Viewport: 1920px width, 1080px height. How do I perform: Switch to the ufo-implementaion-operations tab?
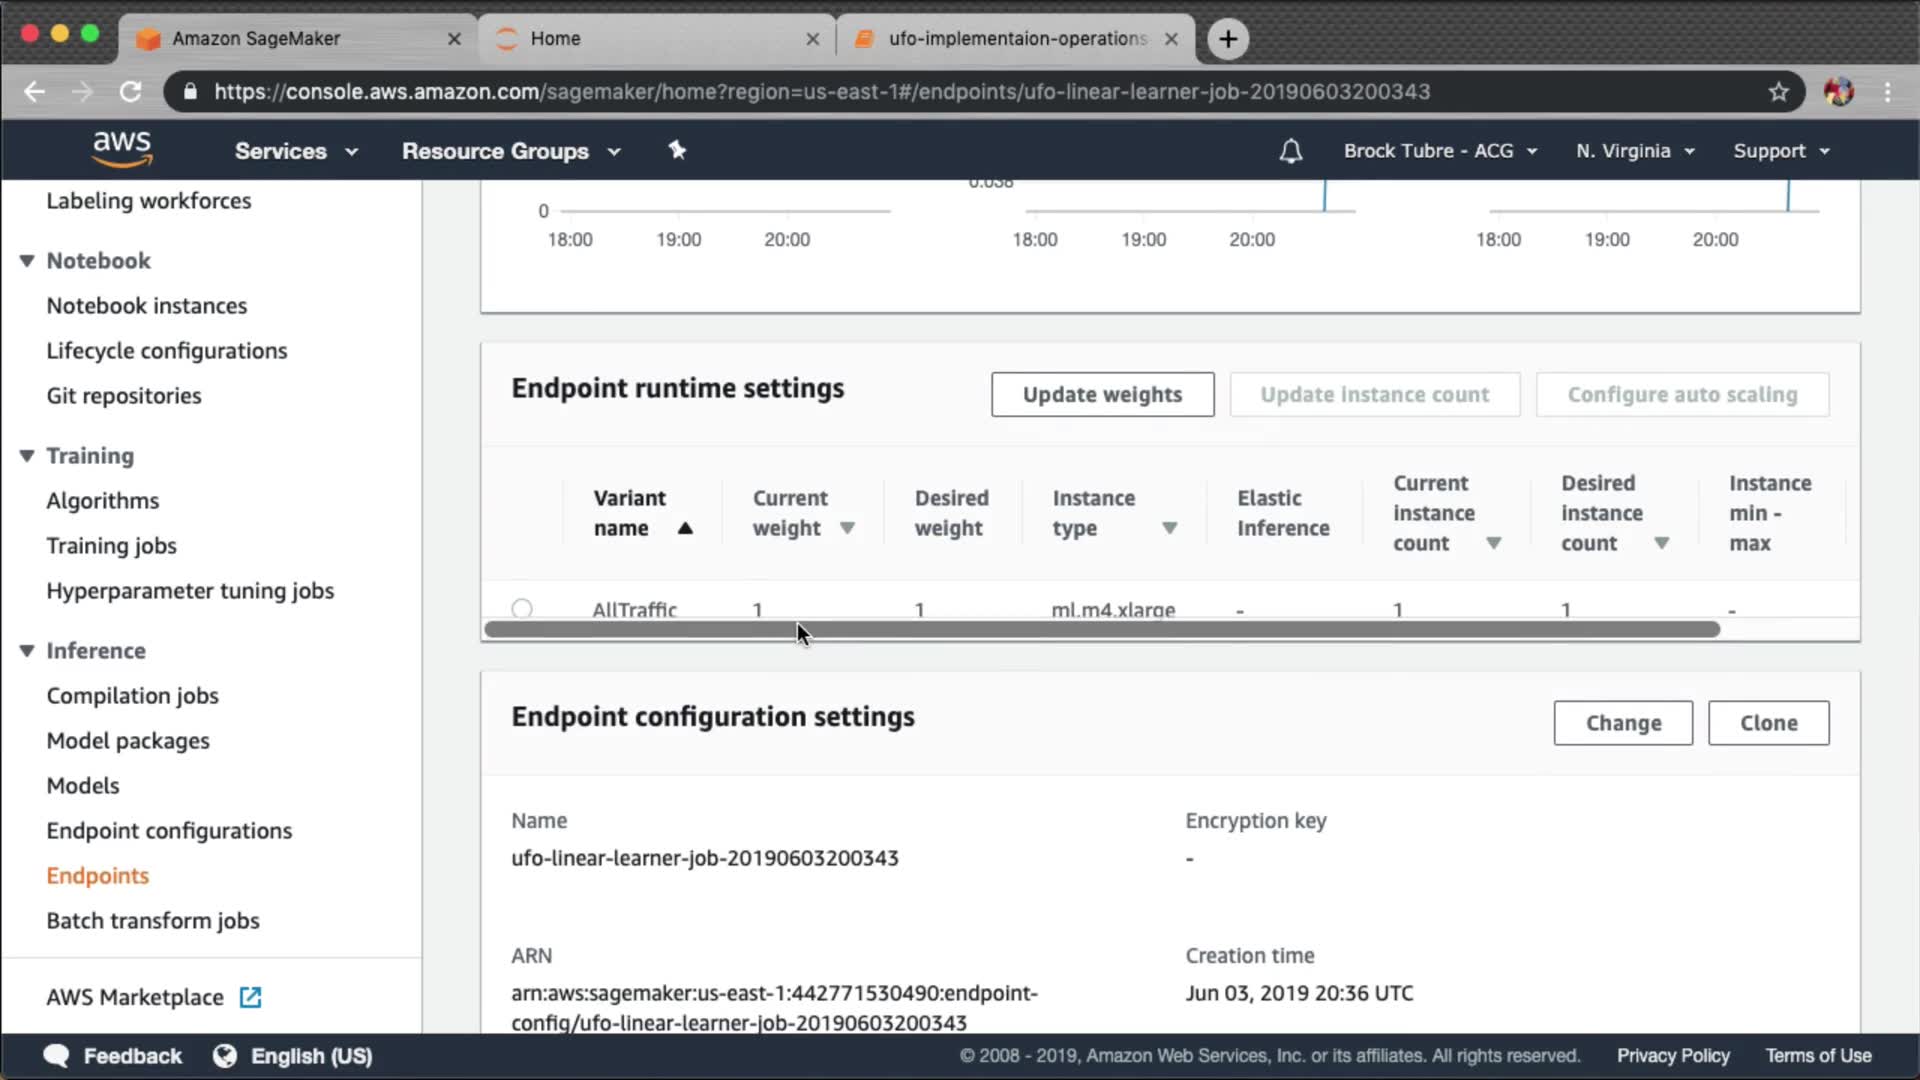(x=1015, y=39)
